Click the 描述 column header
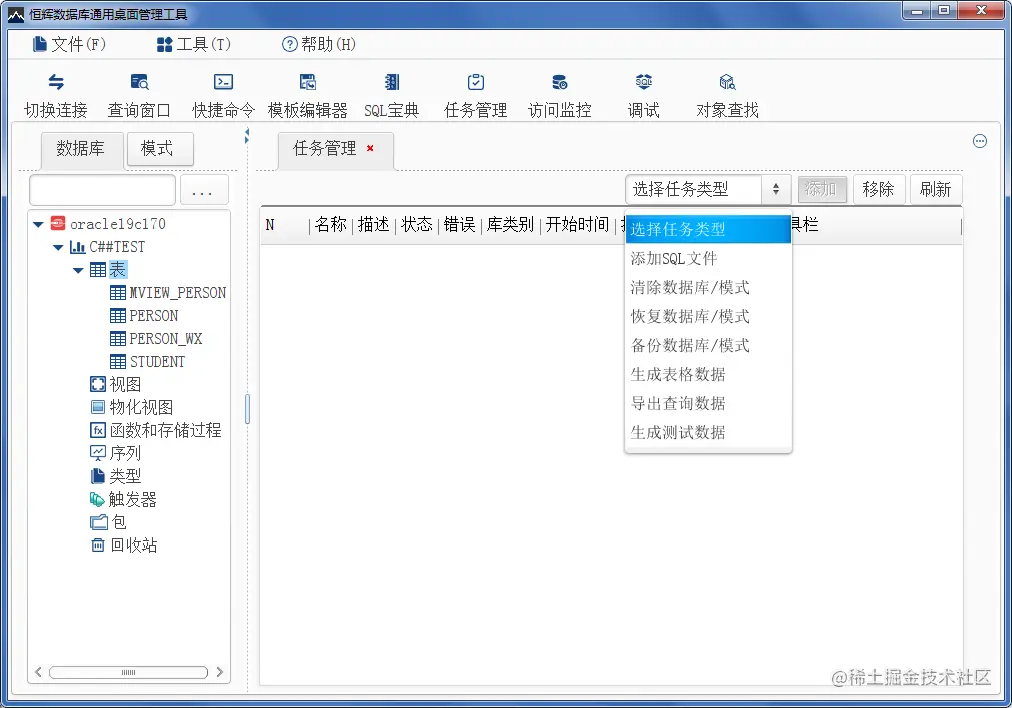Image resolution: width=1012 pixels, height=708 pixels. coord(374,225)
